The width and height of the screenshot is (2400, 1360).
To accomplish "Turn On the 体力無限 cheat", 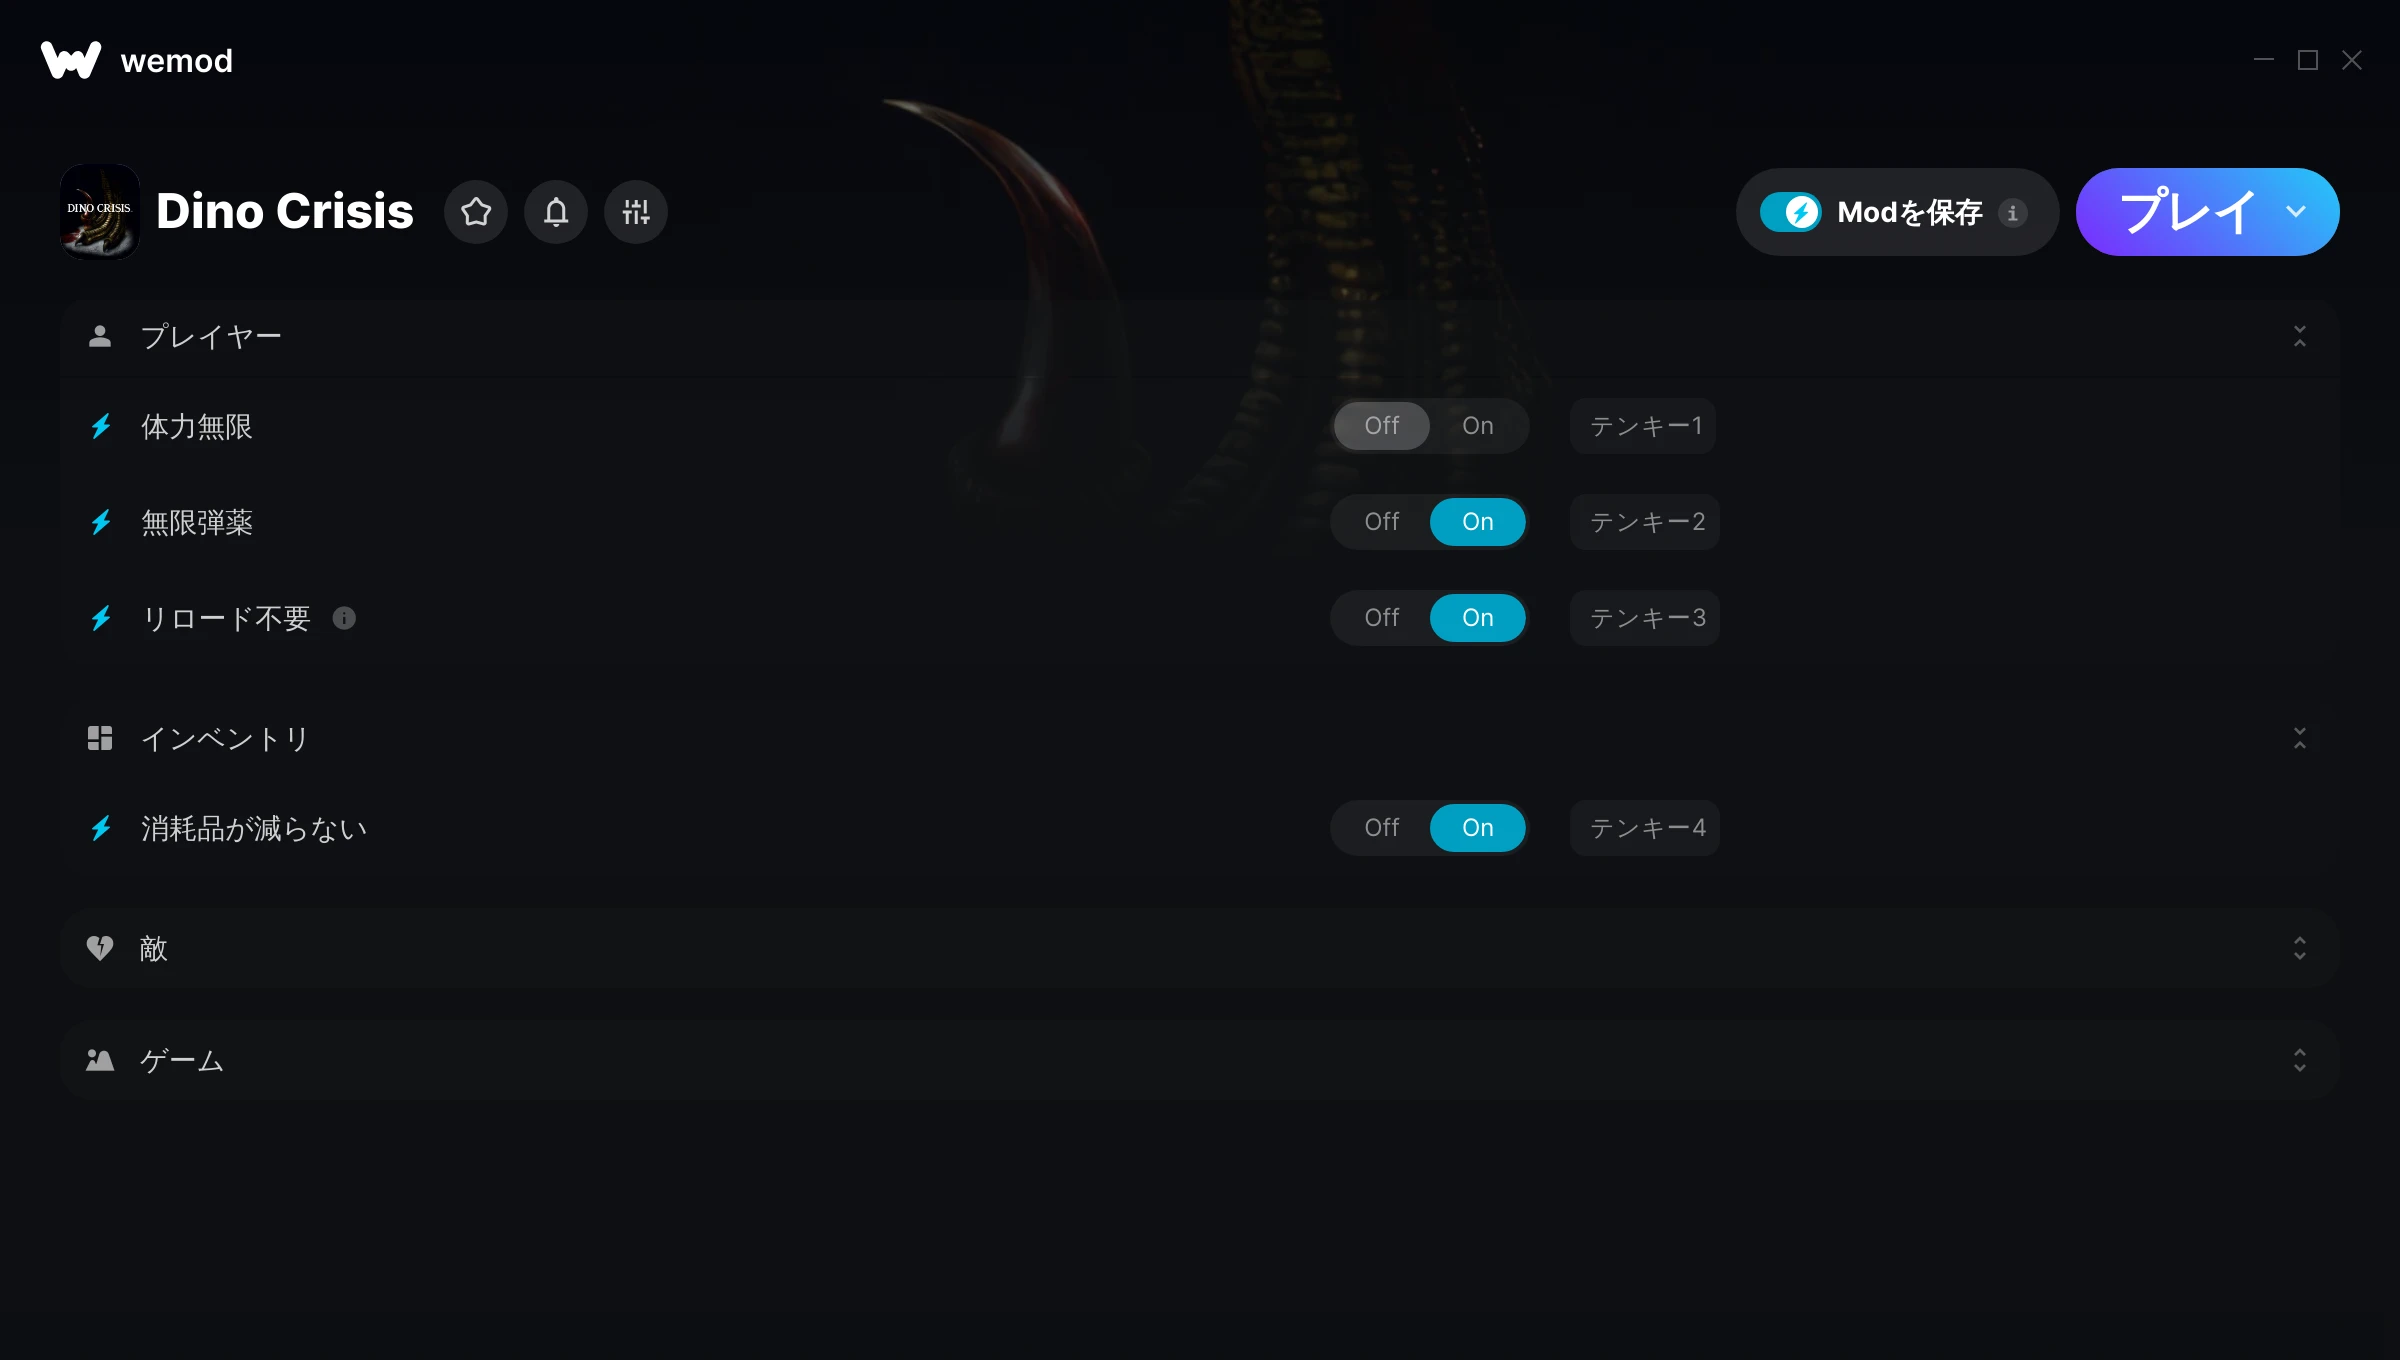I will [1477, 426].
